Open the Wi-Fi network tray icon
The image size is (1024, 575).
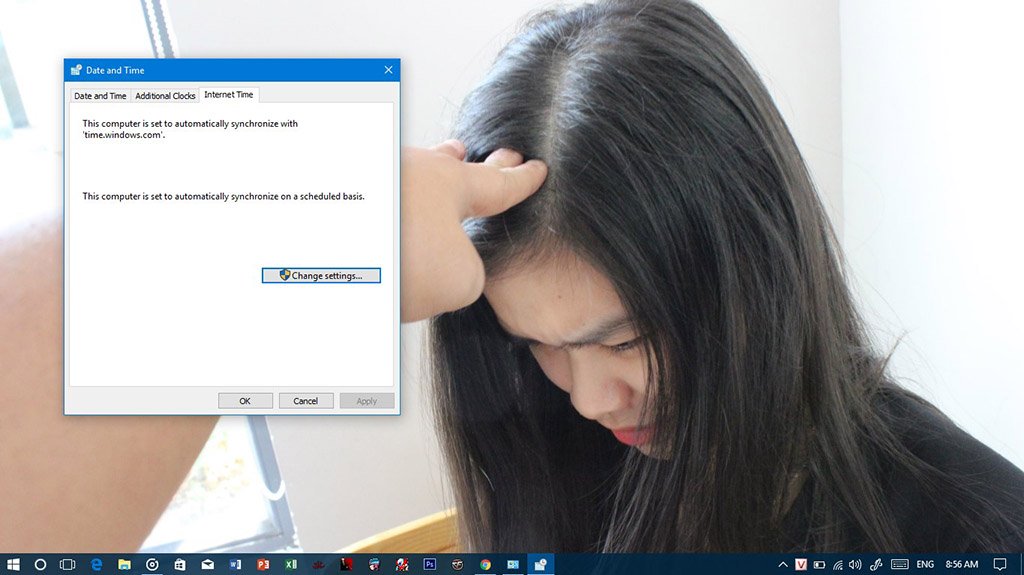pos(838,565)
